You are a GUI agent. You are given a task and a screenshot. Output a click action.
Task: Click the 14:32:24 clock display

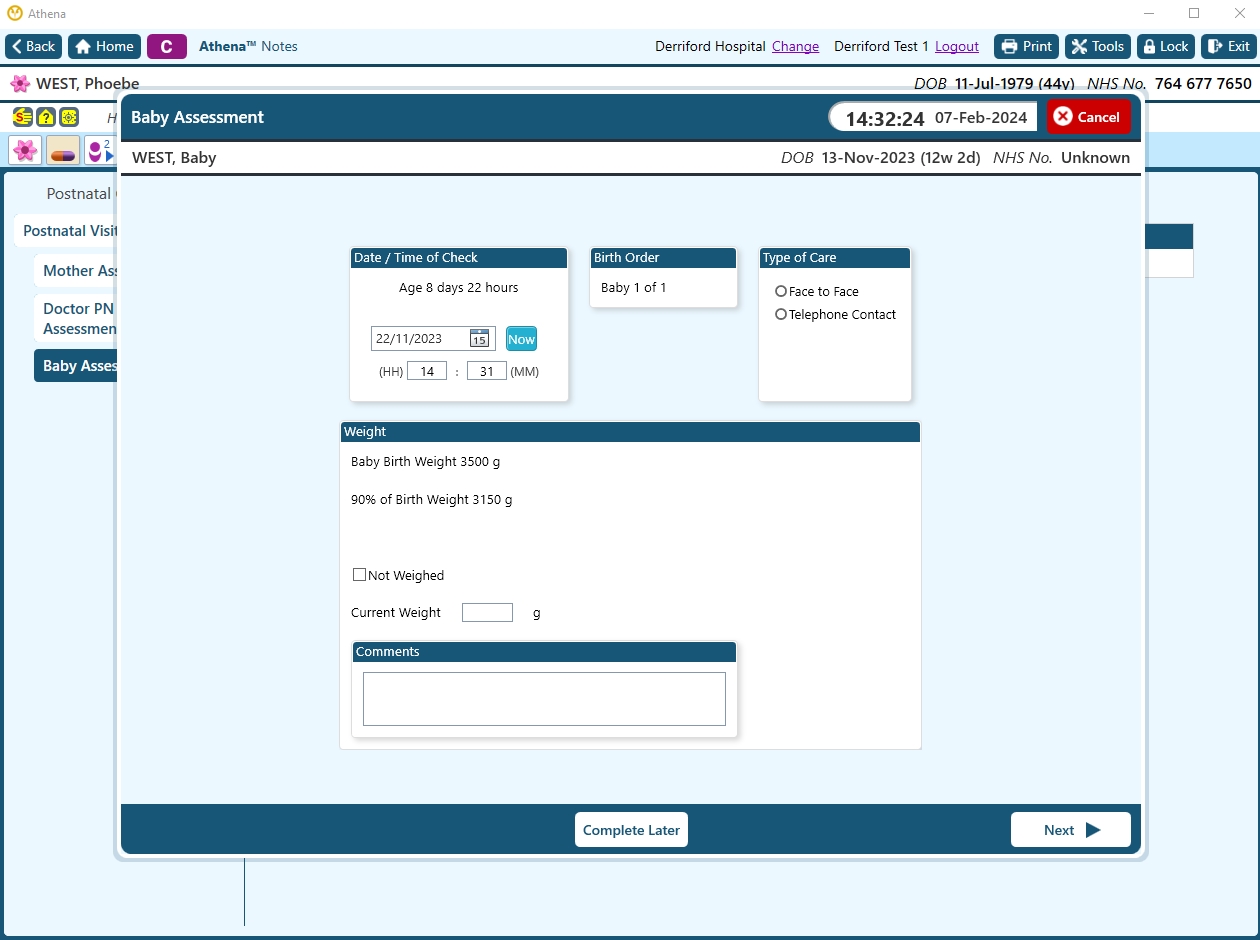[885, 118]
